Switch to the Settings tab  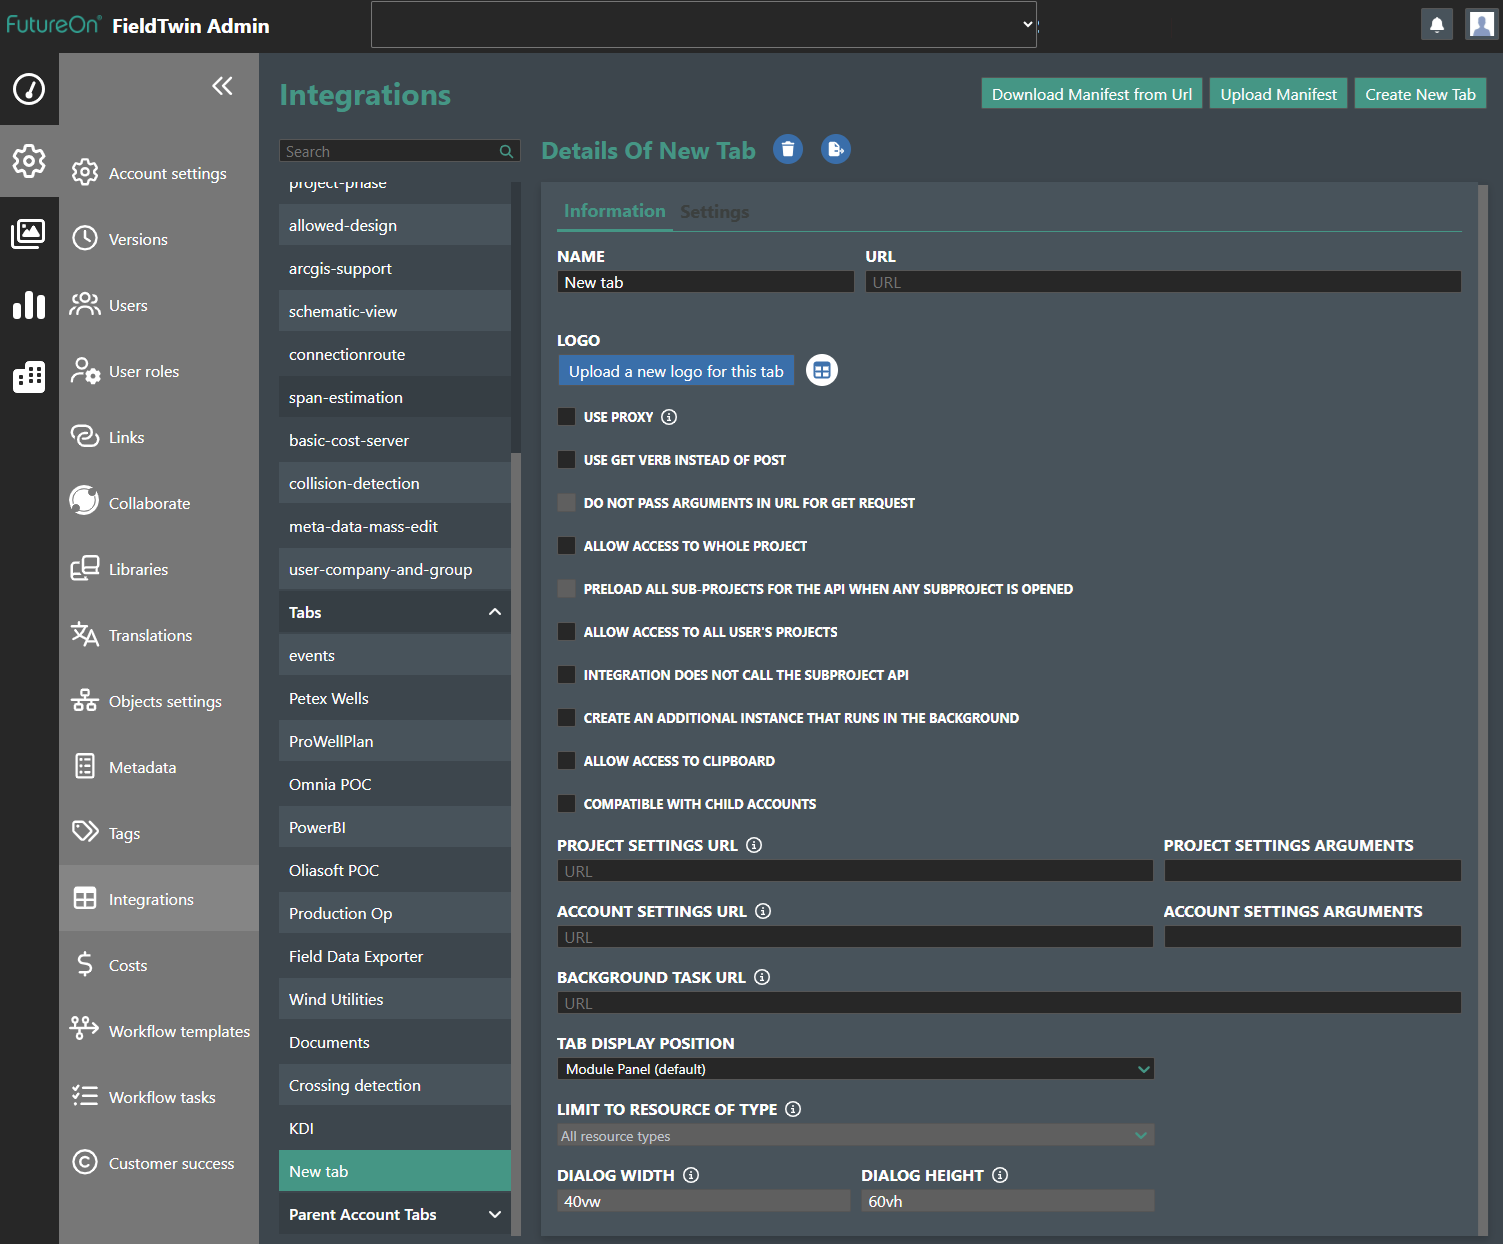coord(714,212)
